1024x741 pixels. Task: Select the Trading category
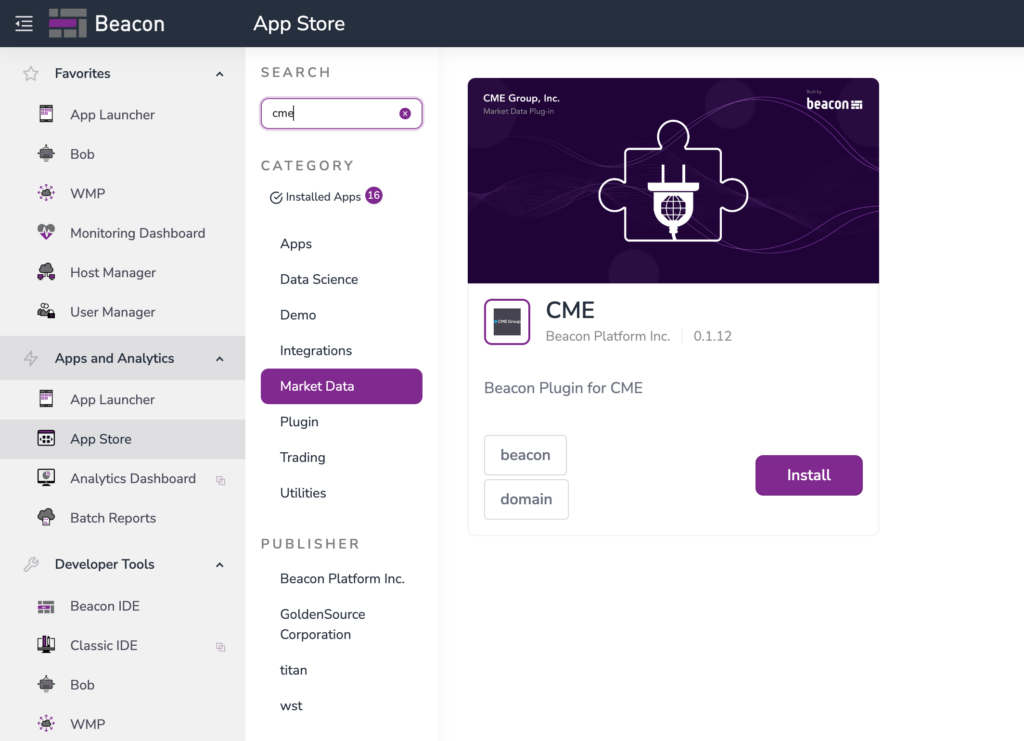[302, 458]
